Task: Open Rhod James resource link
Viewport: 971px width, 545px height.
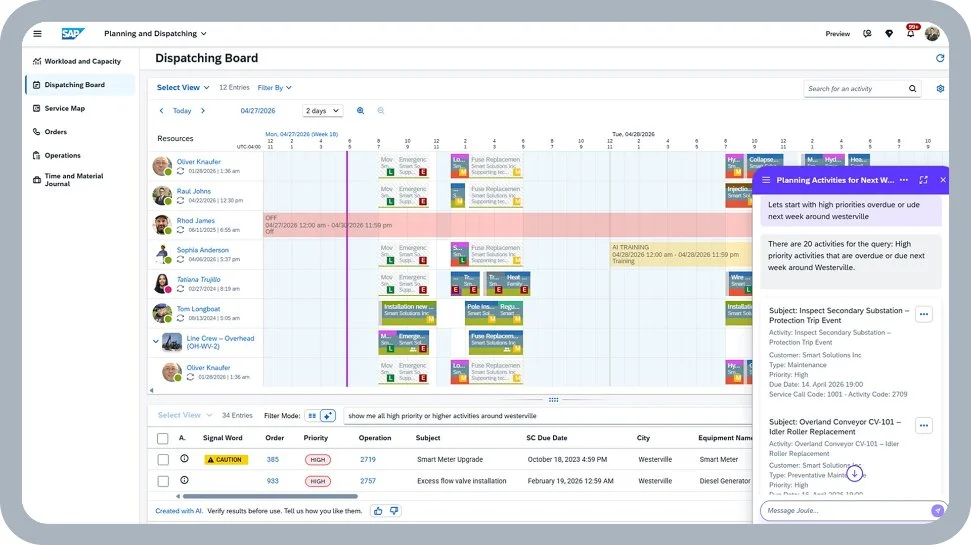Action: pyautogui.click(x=196, y=220)
